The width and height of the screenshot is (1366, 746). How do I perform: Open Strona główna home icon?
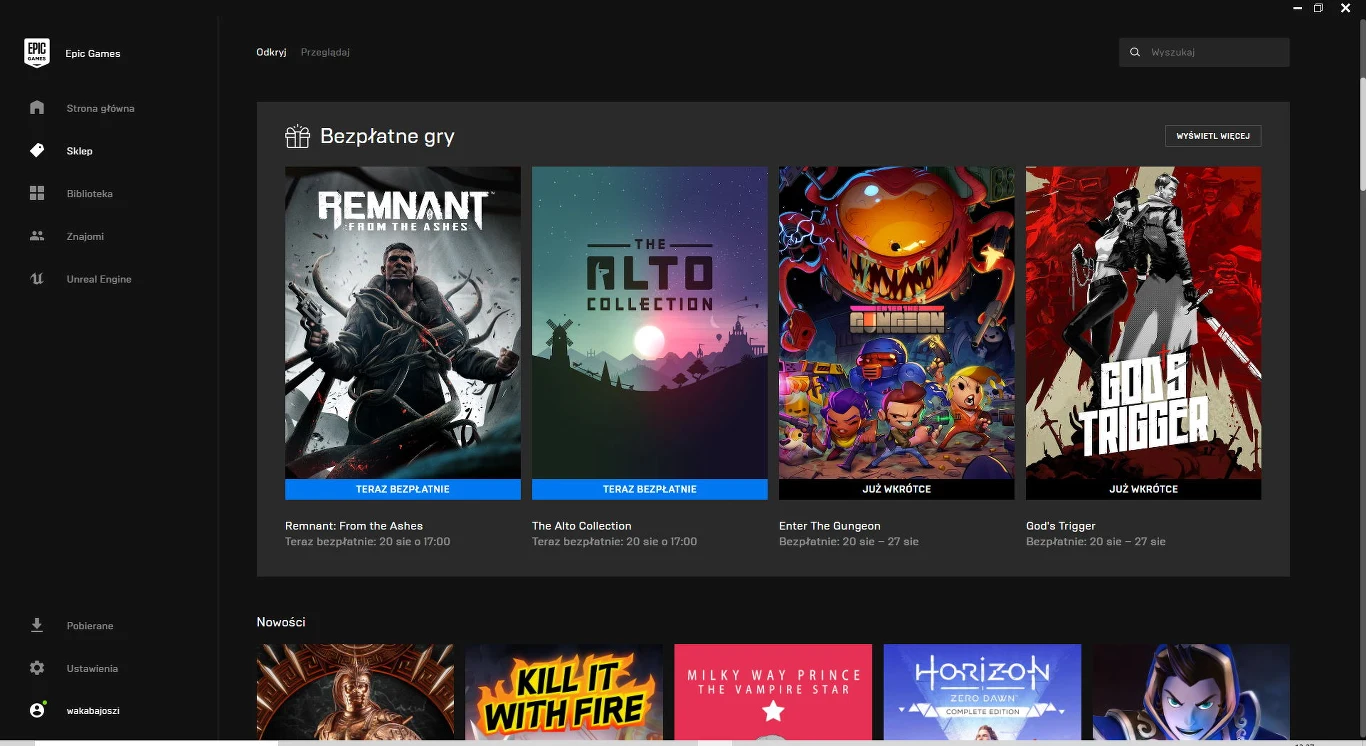point(37,108)
